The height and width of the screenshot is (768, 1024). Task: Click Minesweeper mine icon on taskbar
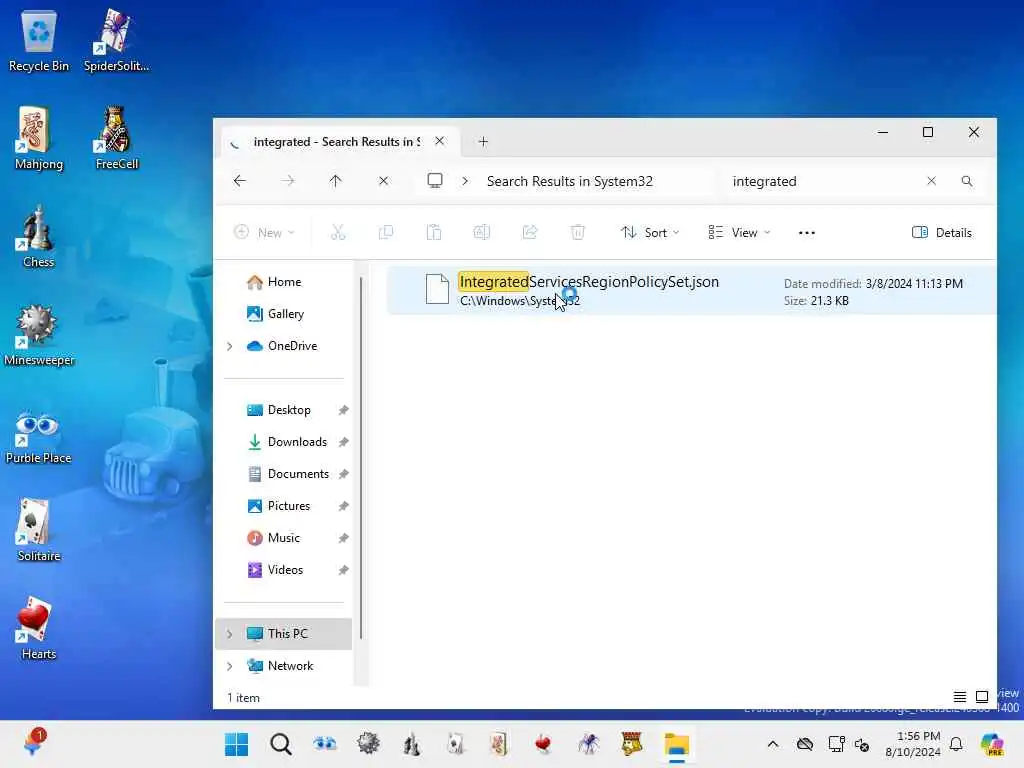(368, 744)
